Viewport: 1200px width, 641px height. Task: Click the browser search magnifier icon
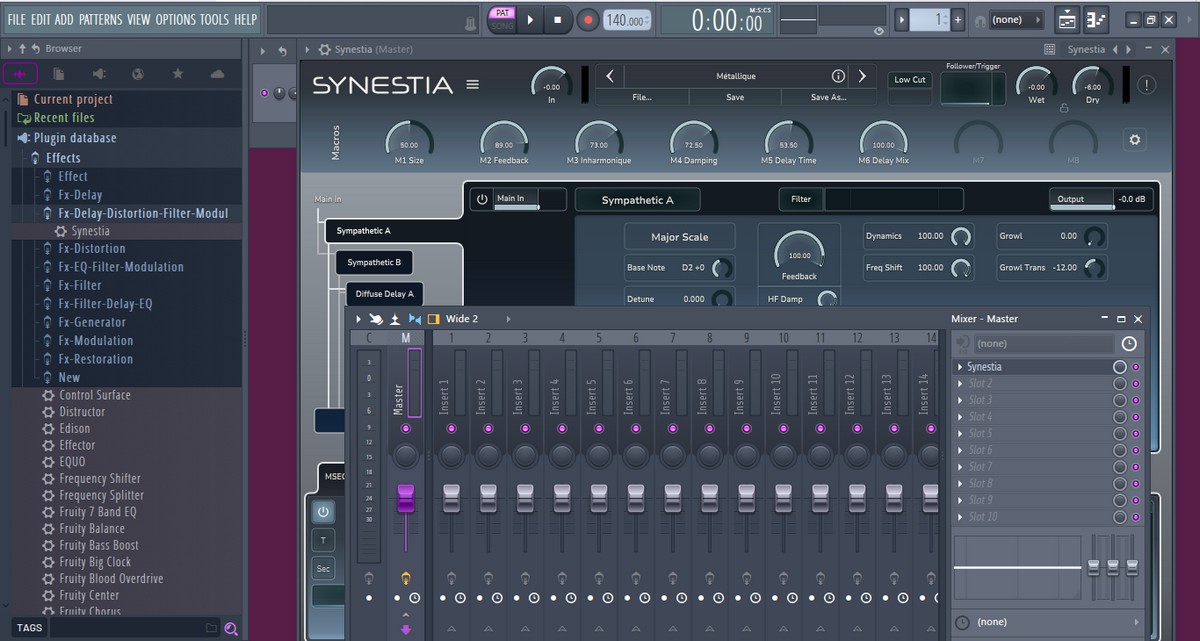click(231, 628)
